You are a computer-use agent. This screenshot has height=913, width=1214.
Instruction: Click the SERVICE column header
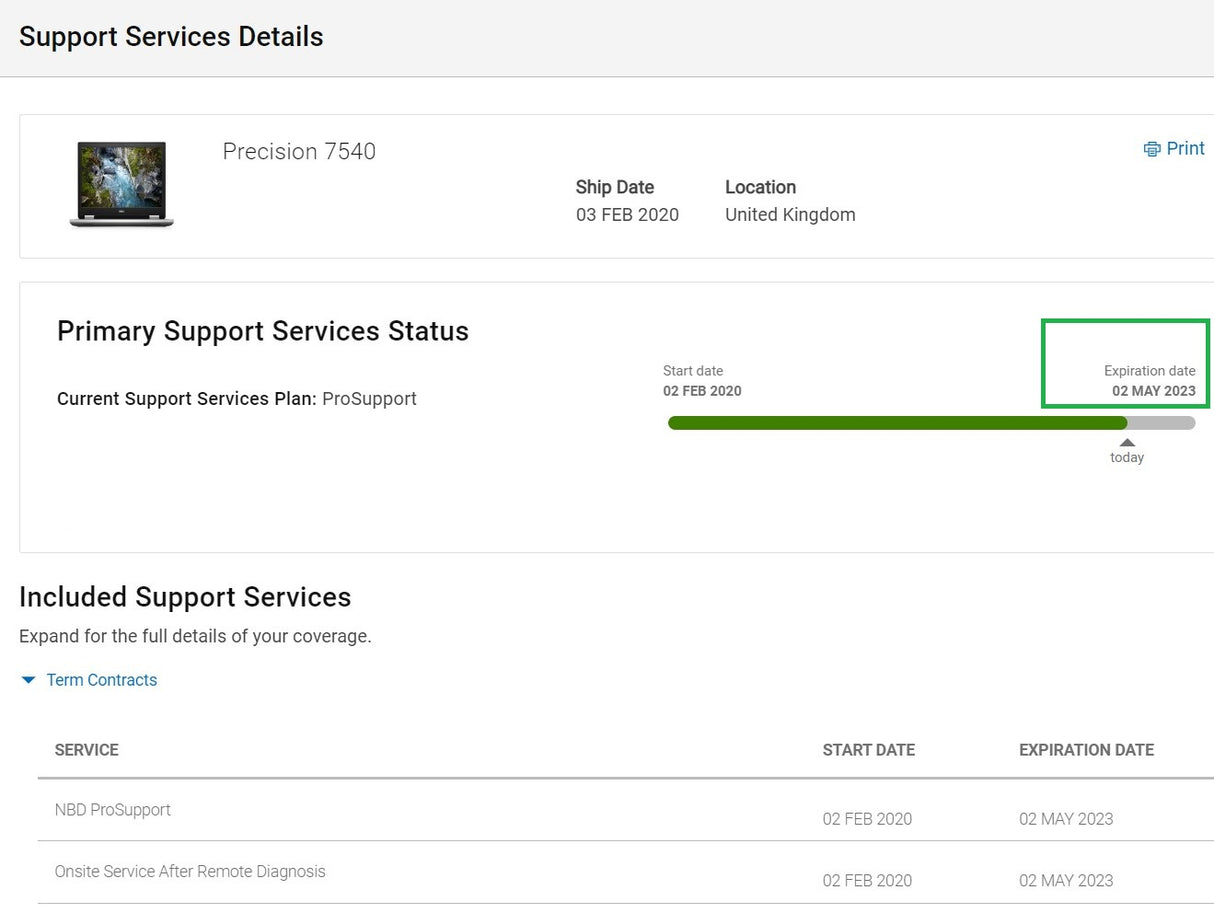point(86,750)
